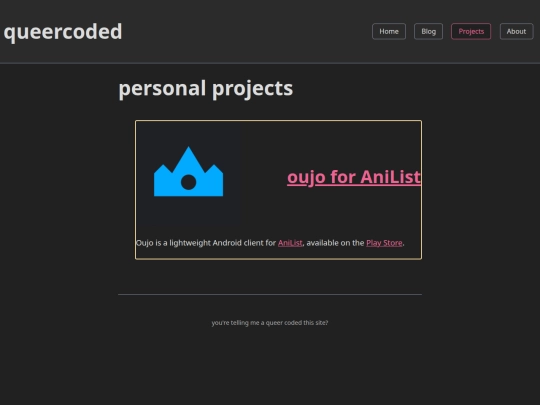Follow the inline AniList link

290,243
